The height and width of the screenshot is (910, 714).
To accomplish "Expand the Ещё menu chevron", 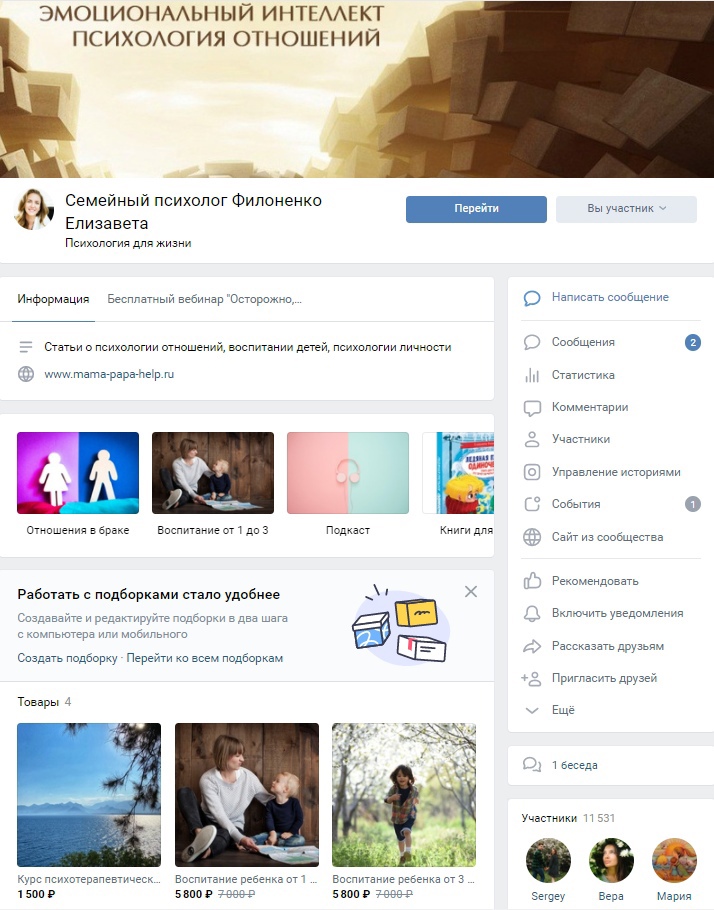I will point(532,710).
